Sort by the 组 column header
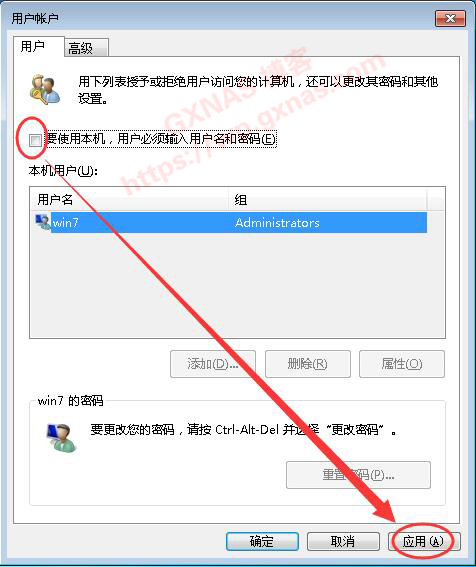 [328, 199]
